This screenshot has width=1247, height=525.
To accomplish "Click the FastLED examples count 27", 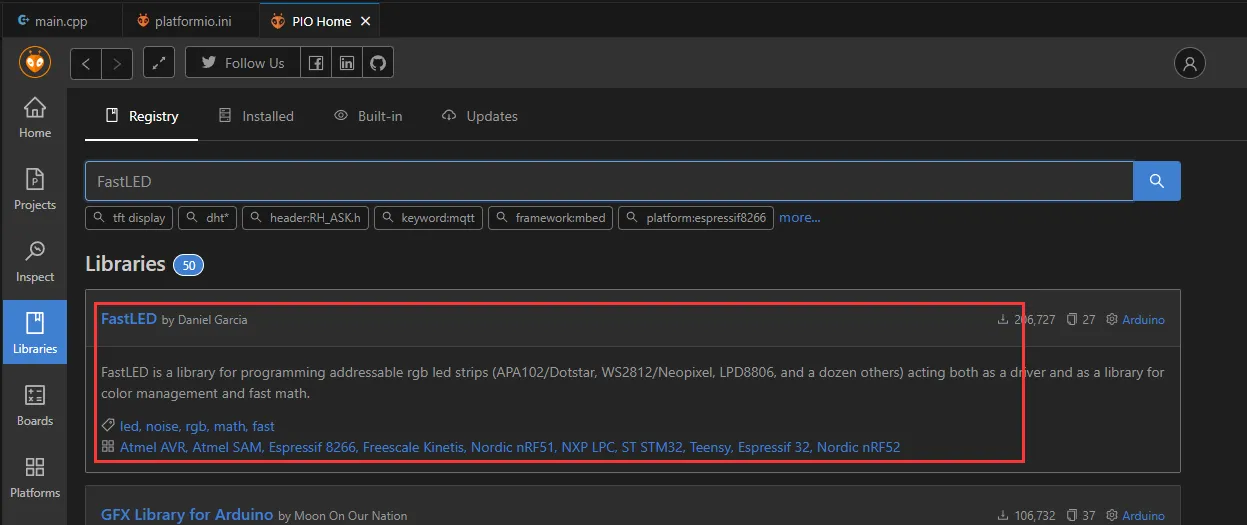I will point(1081,320).
